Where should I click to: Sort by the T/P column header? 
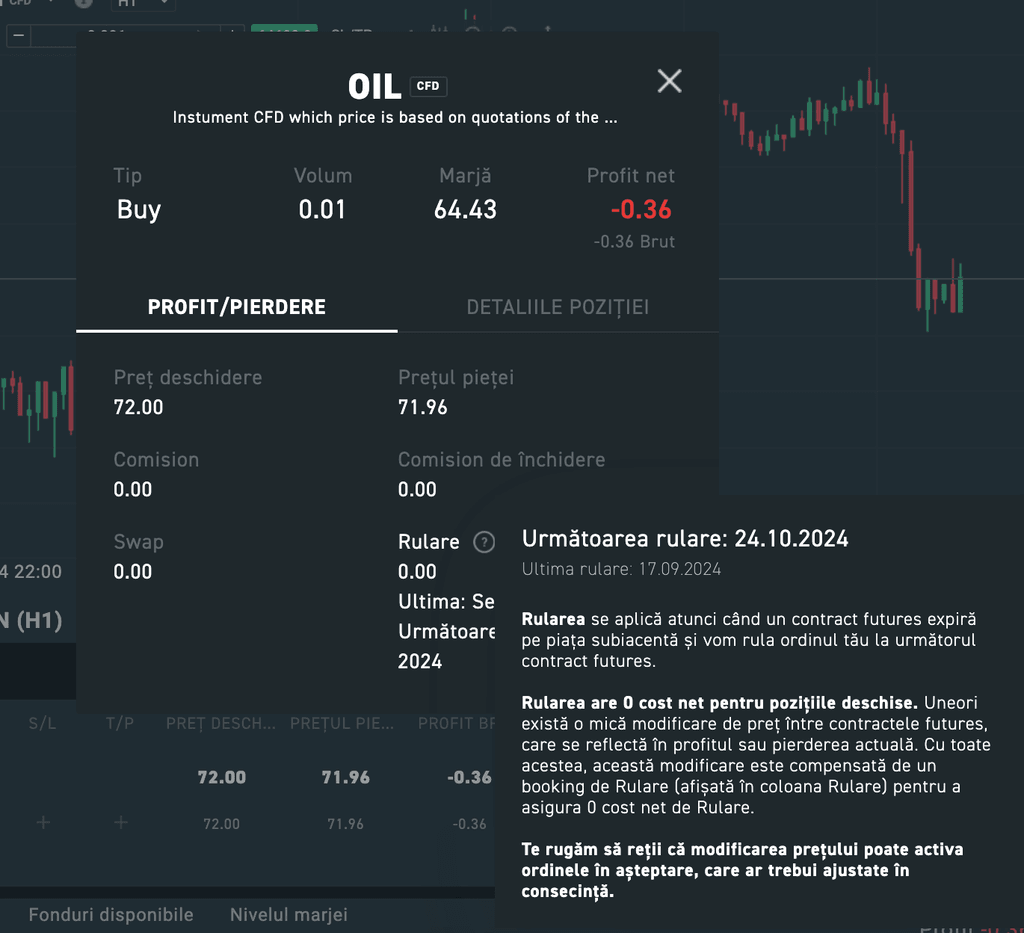tap(119, 723)
